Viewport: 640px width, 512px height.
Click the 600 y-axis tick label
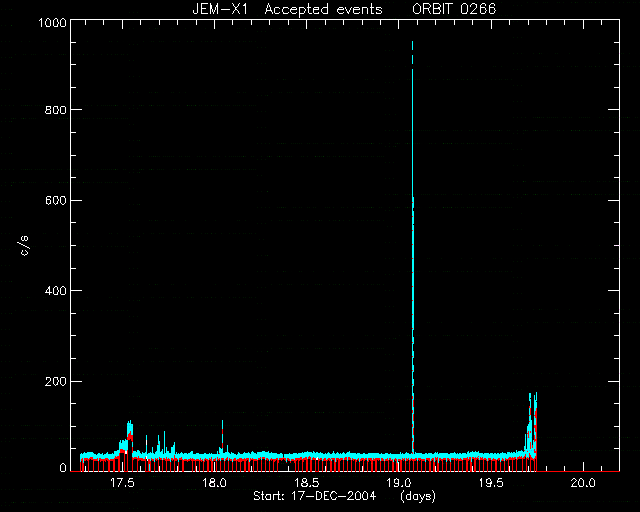(x=55, y=200)
